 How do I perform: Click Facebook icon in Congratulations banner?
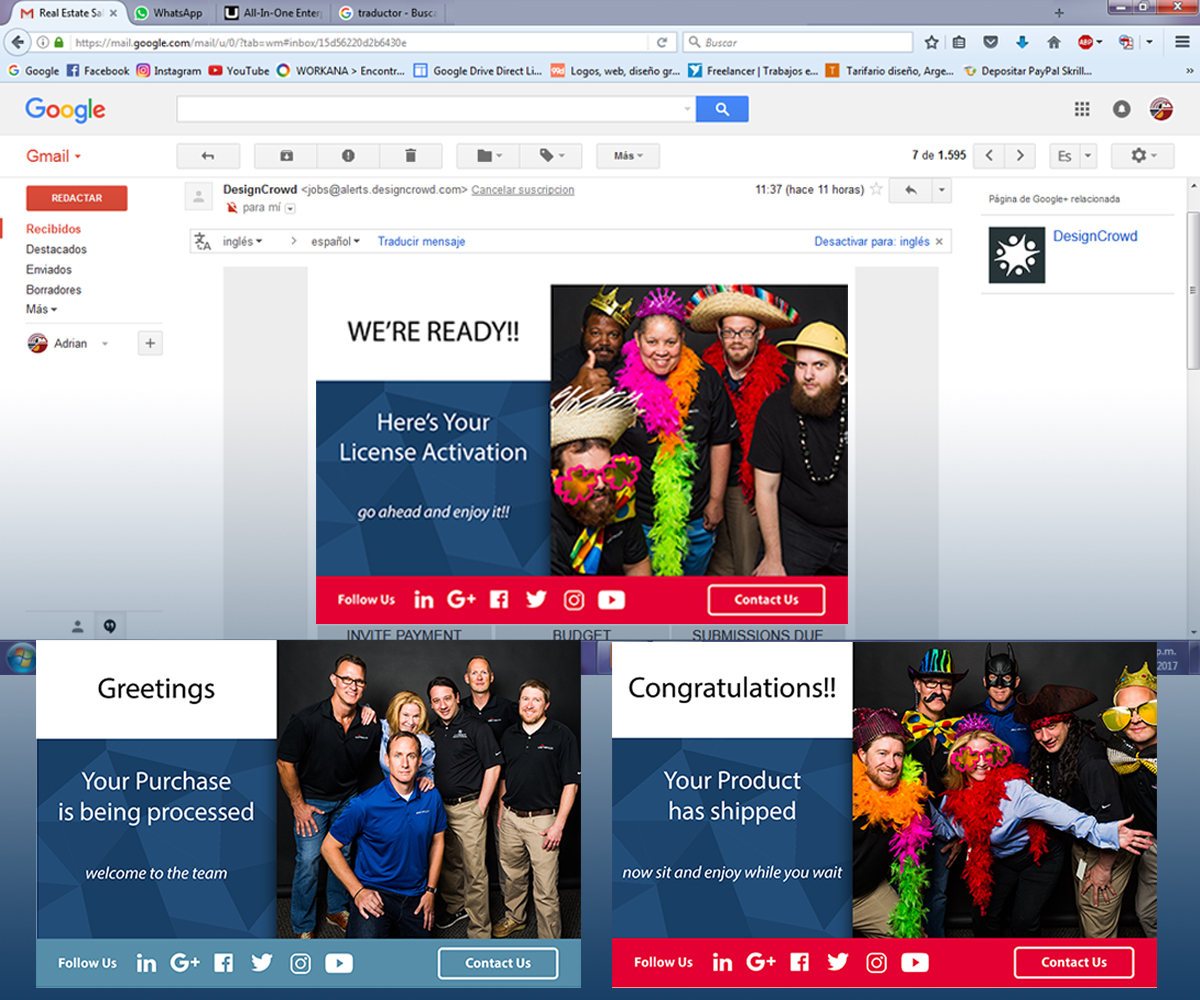(x=799, y=962)
